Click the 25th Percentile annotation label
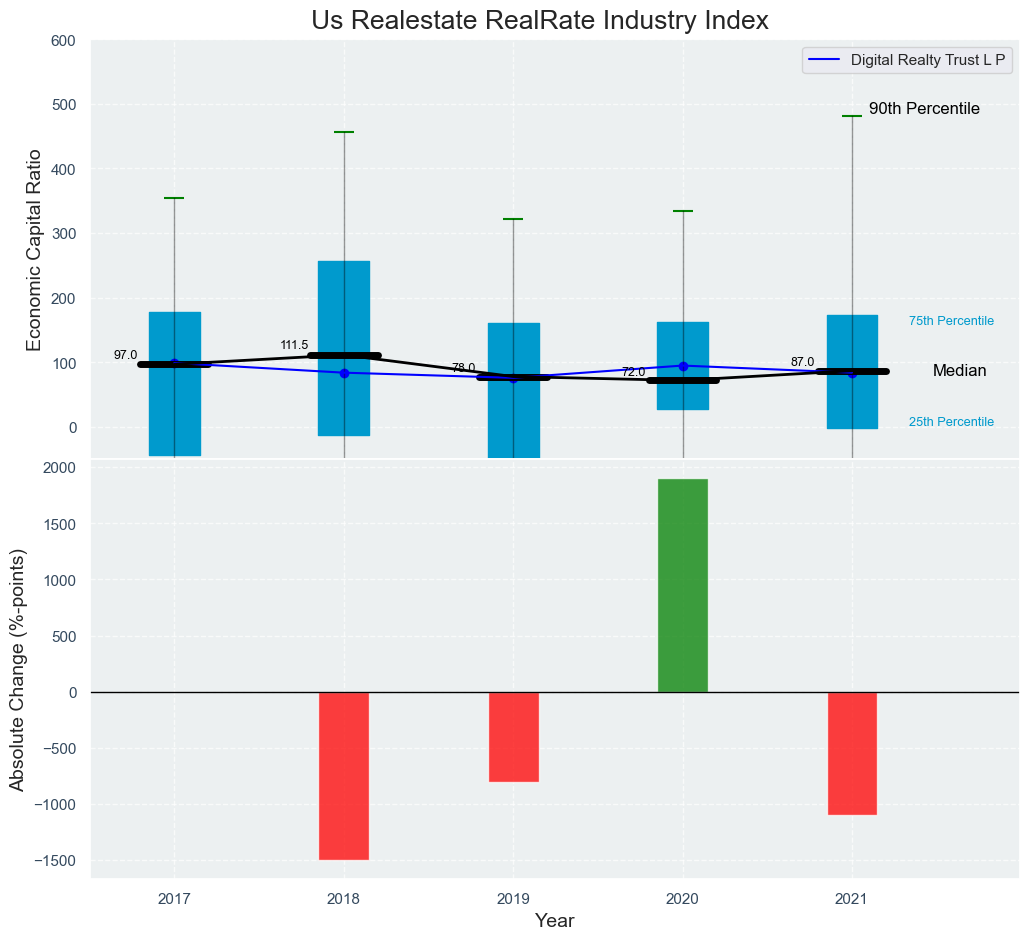Viewport: 1029px width, 940px height. click(x=951, y=422)
